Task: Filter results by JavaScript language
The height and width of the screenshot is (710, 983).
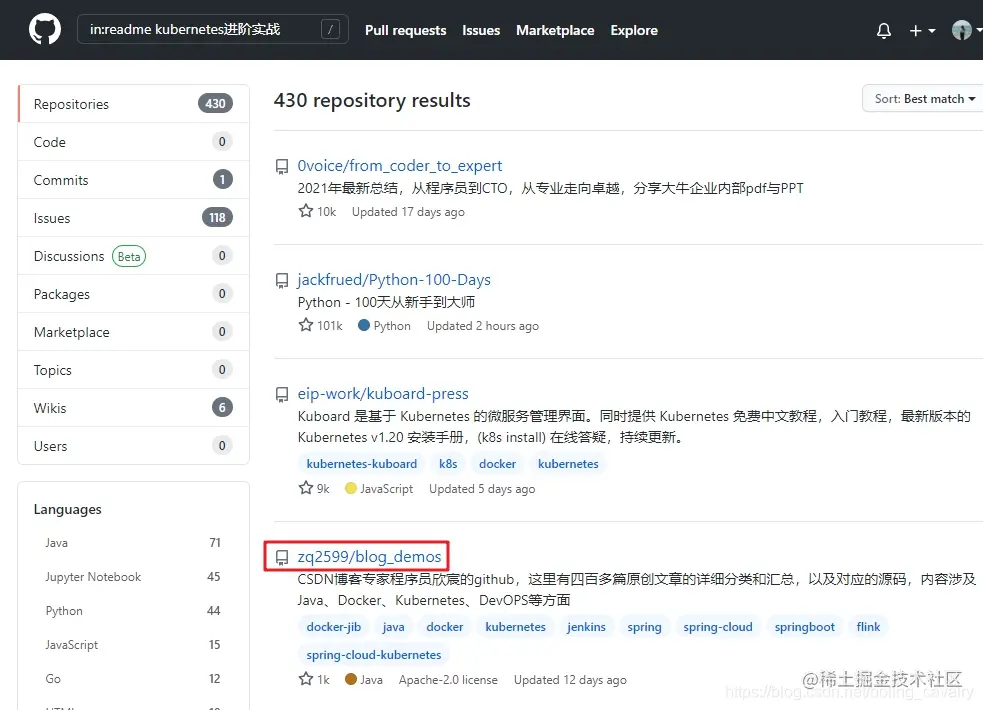Action: pos(133,644)
